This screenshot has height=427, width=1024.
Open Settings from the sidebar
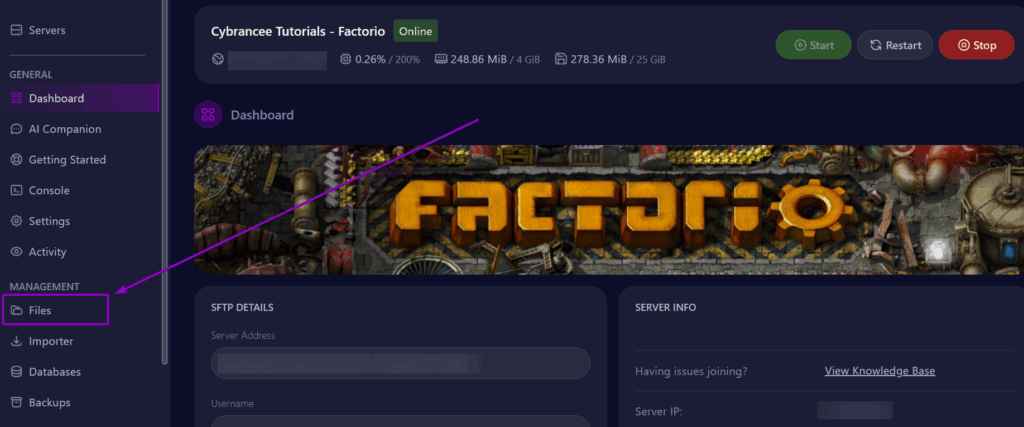pyautogui.click(x=49, y=221)
